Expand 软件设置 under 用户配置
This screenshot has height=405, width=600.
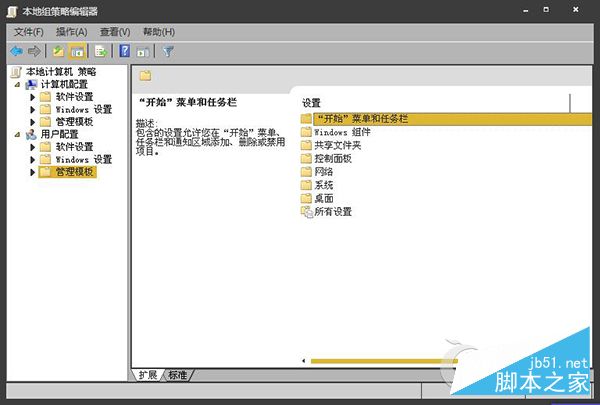[33, 147]
